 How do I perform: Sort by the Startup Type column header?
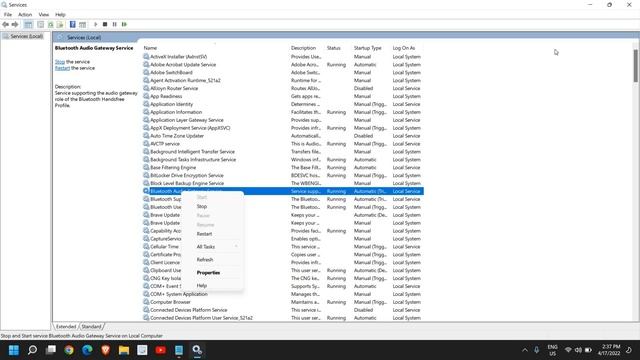pos(367,48)
